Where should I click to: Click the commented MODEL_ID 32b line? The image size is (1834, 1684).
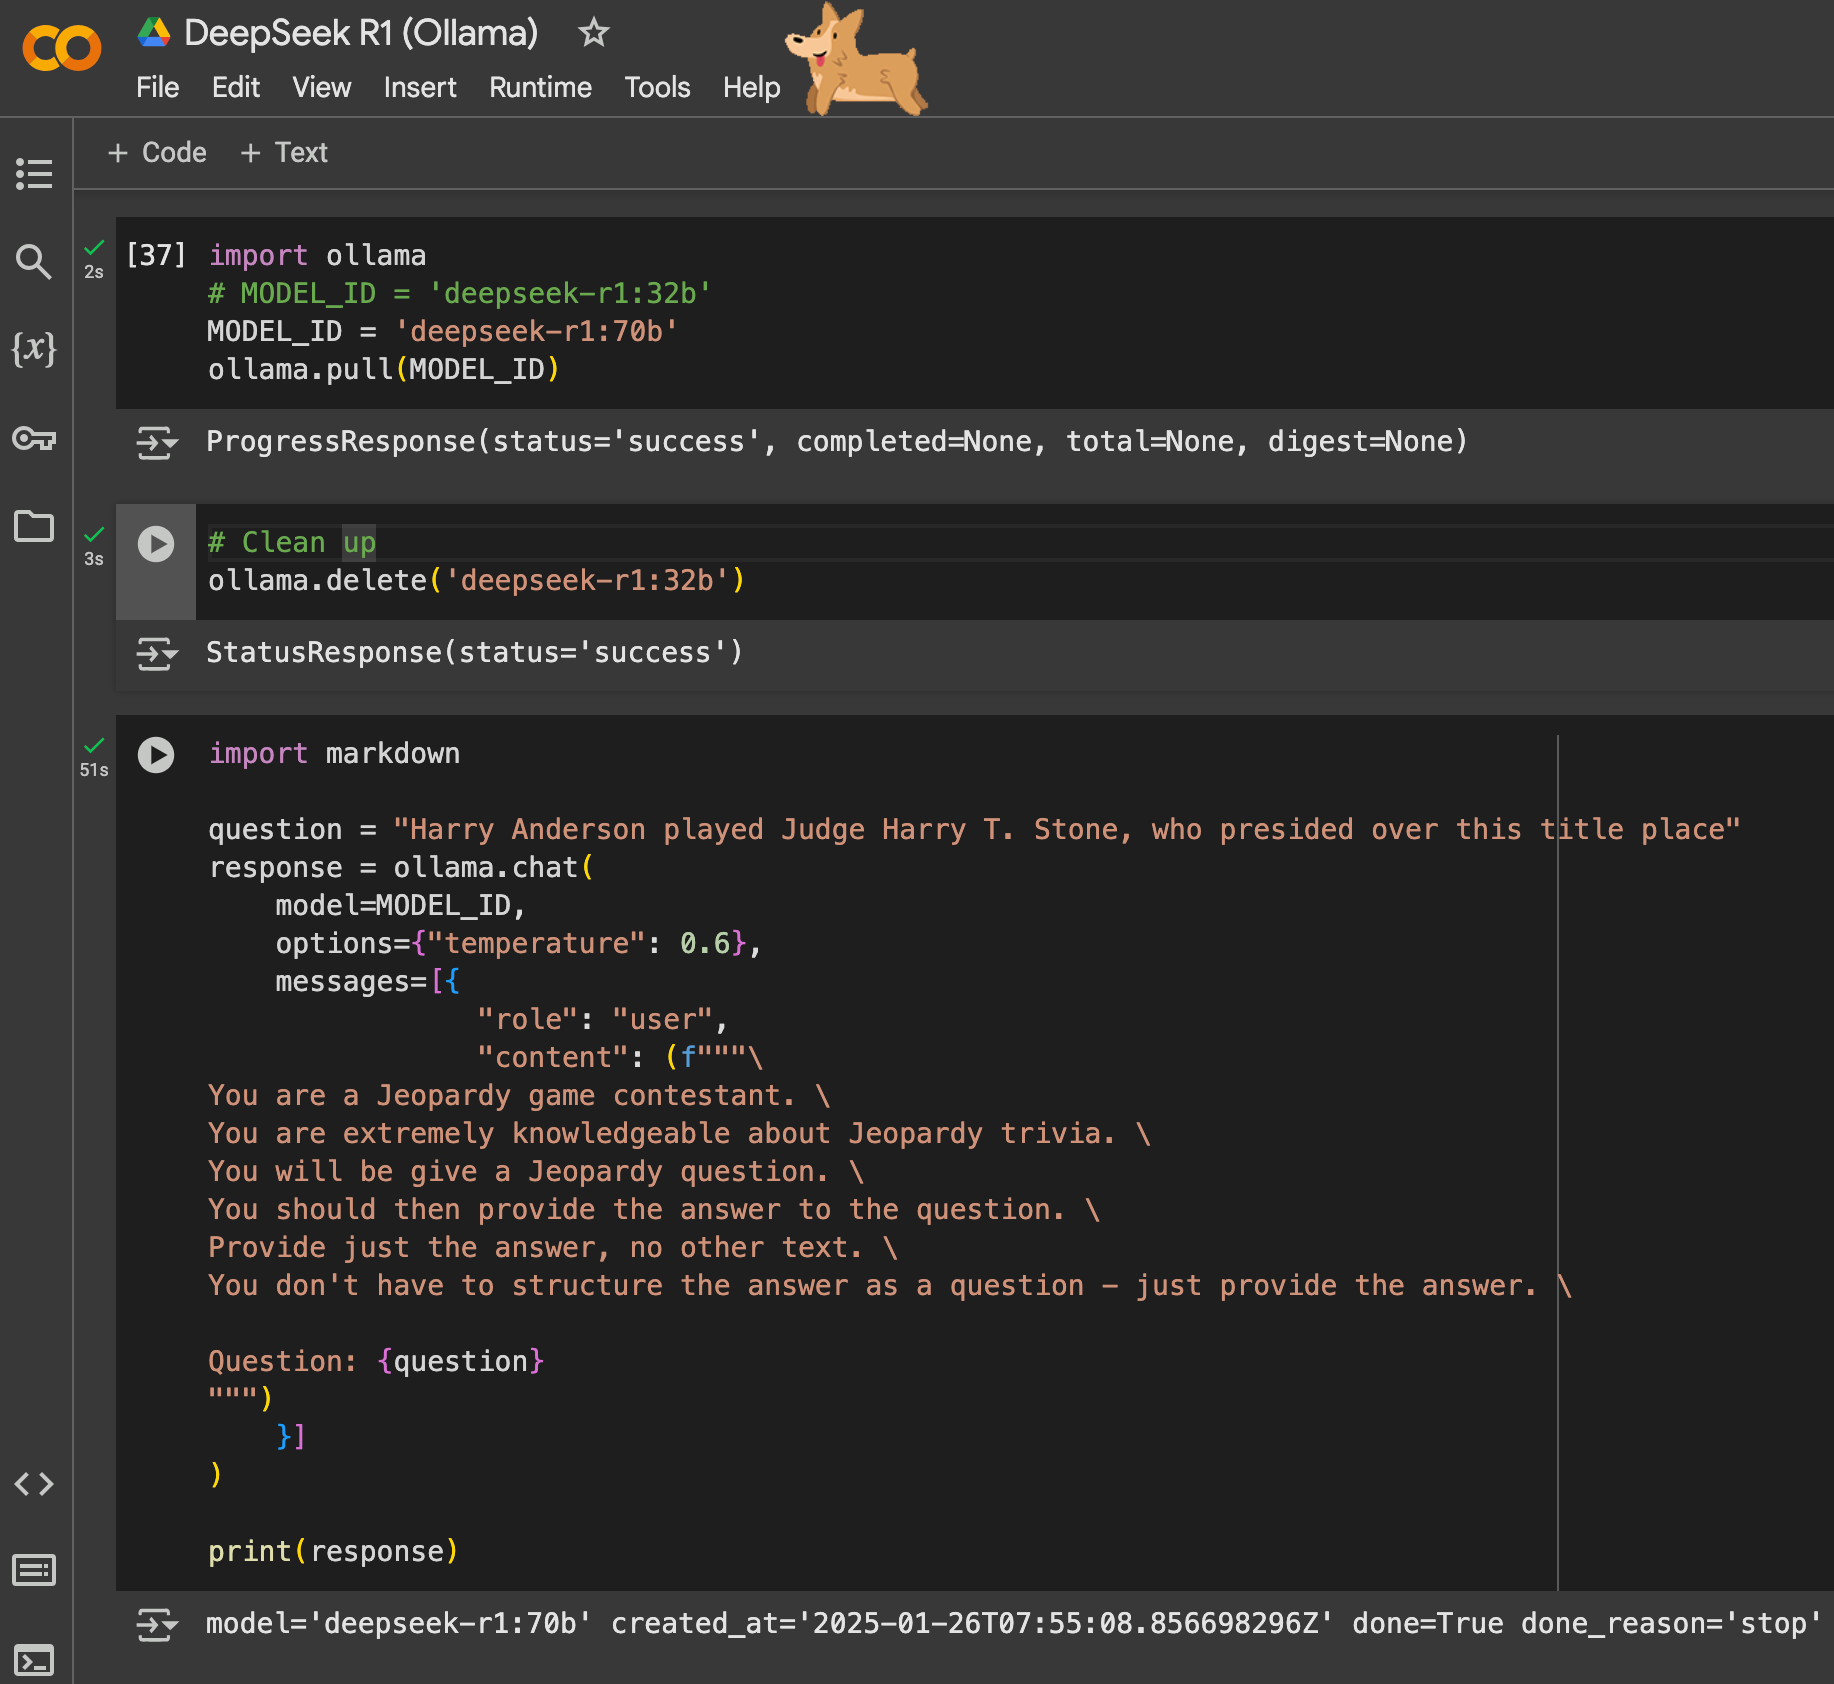click(x=460, y=294)
